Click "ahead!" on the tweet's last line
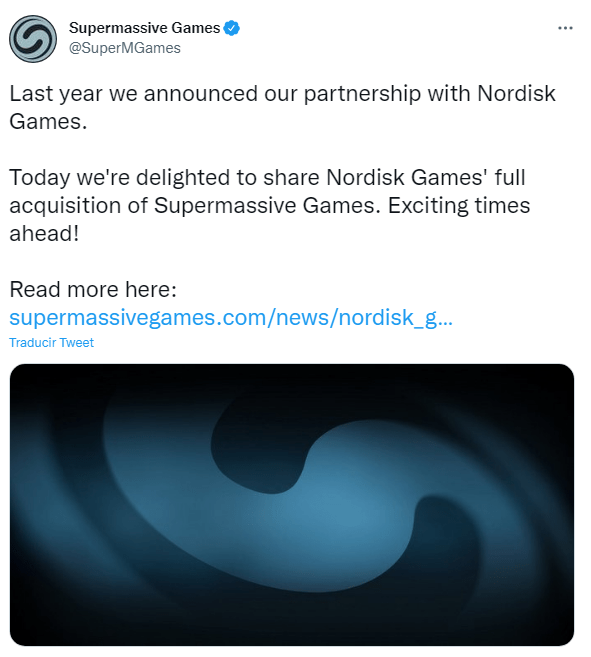Viewport: 591px width, 657px height. 44,234
